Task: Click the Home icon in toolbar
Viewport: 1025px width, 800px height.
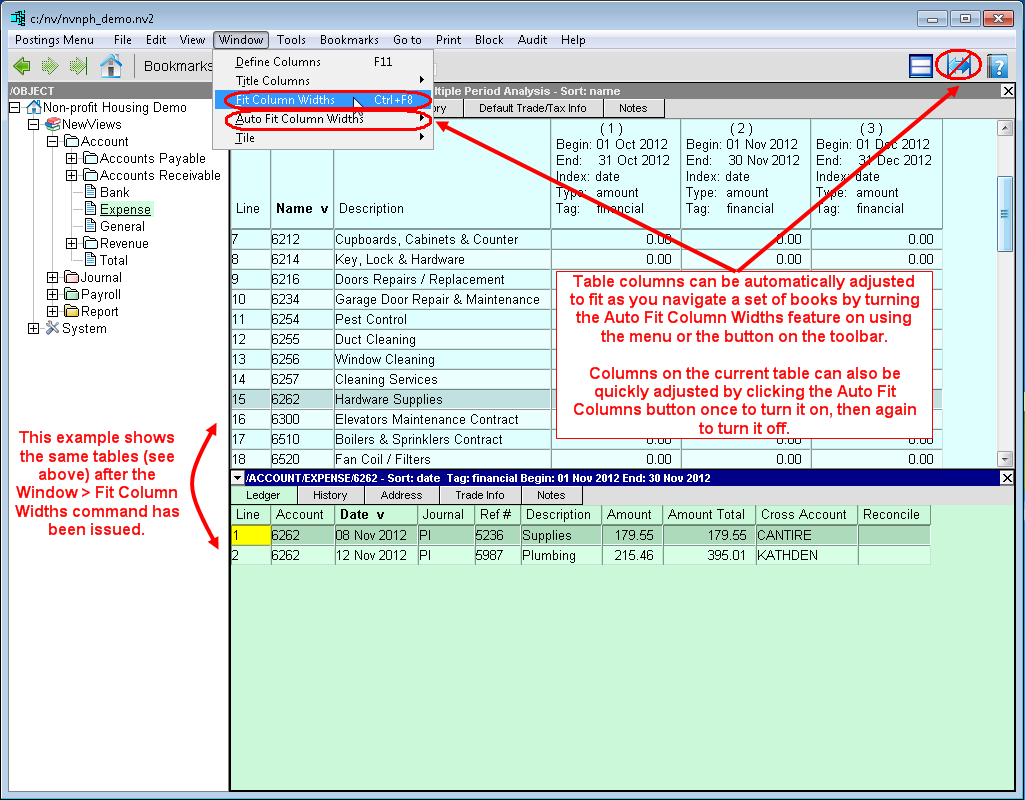Action: [x=111, y=66]
